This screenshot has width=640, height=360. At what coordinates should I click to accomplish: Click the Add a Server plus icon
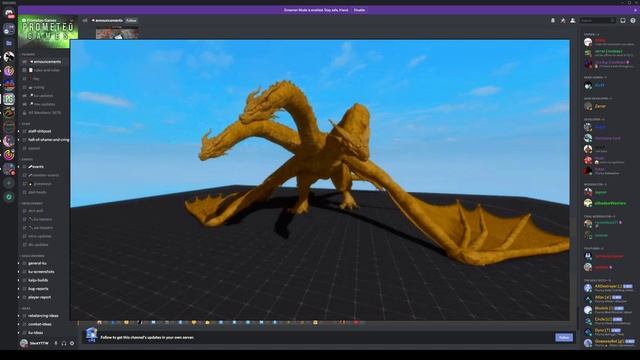pyautogui.click(x=9, y=183)
